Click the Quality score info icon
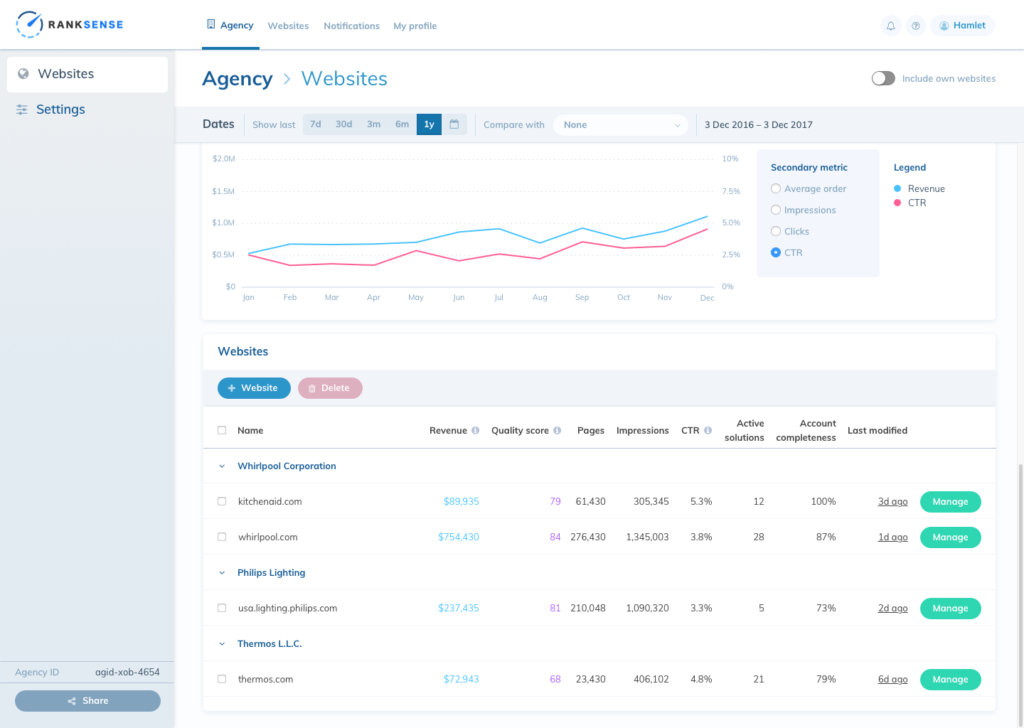 557,430
